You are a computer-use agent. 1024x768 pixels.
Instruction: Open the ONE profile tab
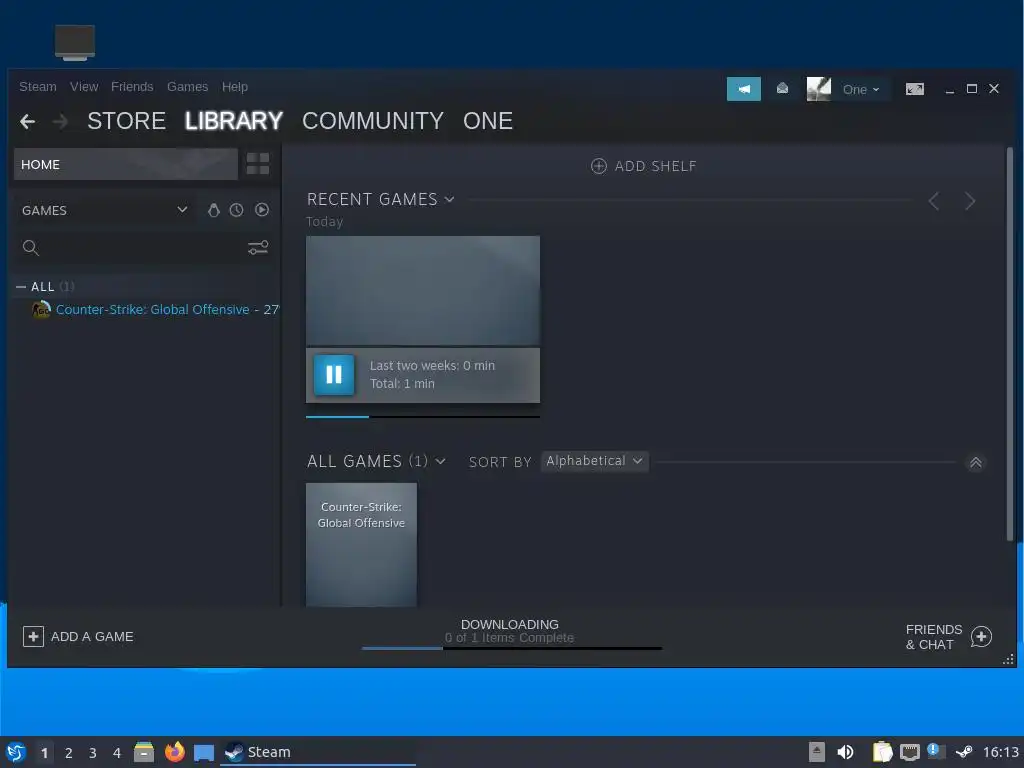[x=488, y=121]
